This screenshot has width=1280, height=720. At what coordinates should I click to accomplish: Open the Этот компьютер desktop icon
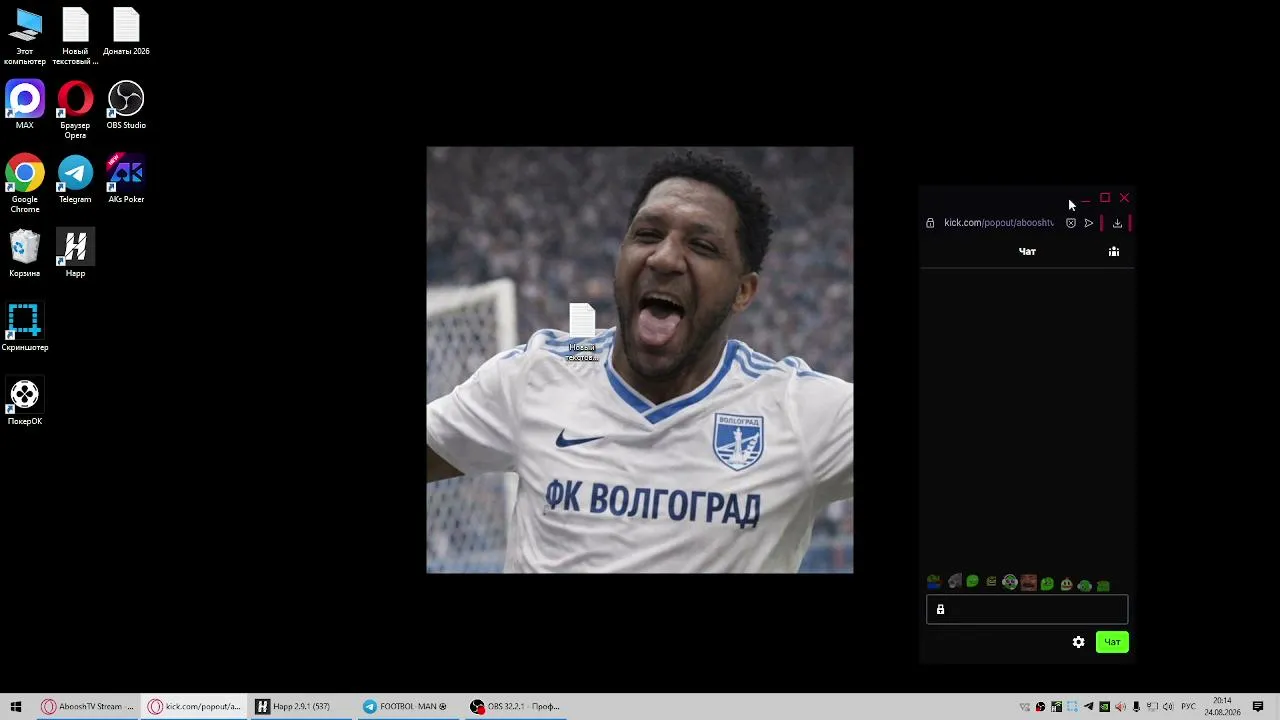[x=25, y=36]
